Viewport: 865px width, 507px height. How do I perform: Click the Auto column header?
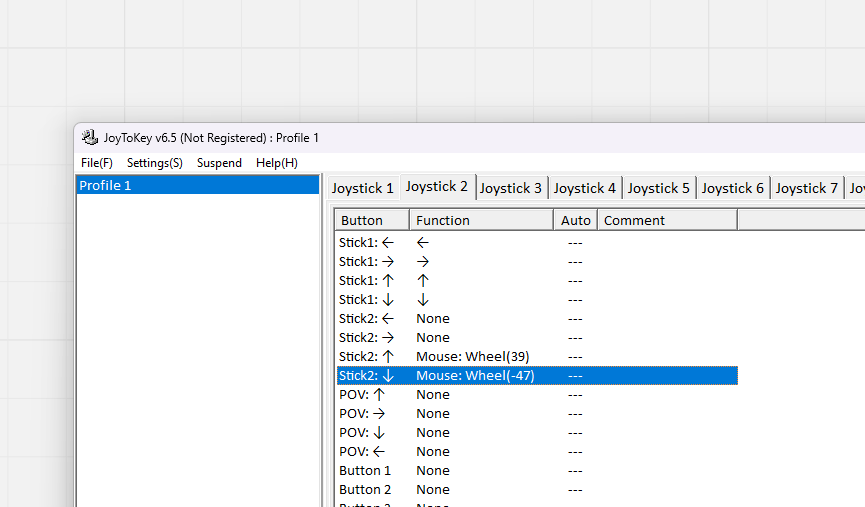click(575, 220)
